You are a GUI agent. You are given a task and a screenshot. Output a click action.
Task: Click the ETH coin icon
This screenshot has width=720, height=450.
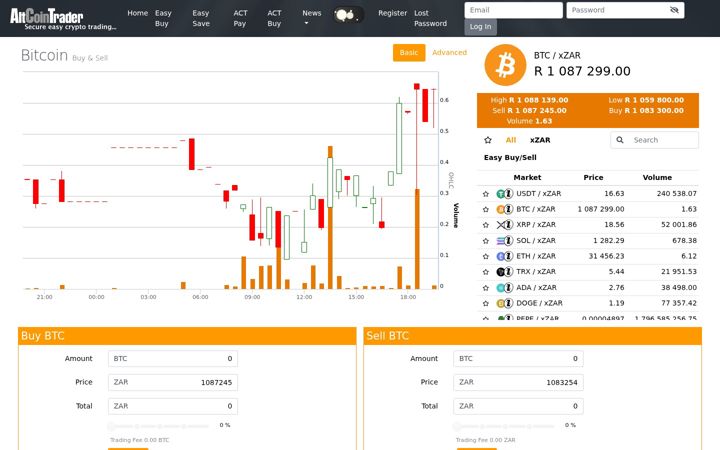click(501, 256)
